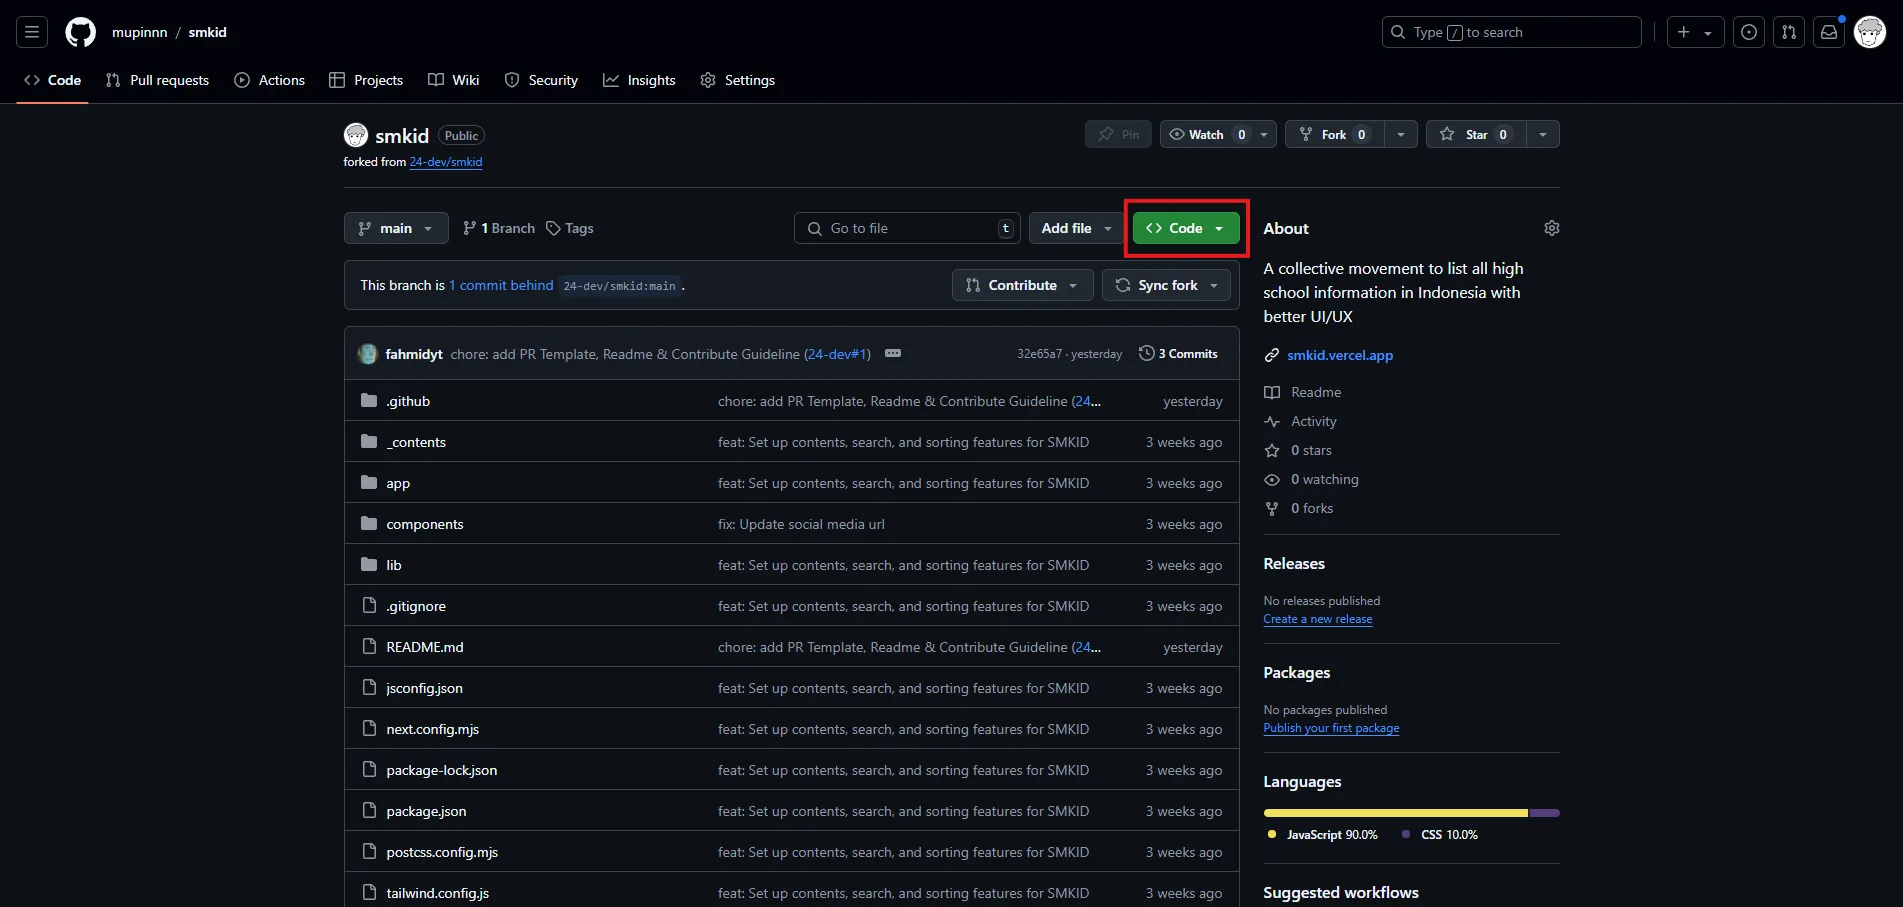Click JavaScript 90.0% language label
1903x907 pixels.
(x=1322, y=834)
